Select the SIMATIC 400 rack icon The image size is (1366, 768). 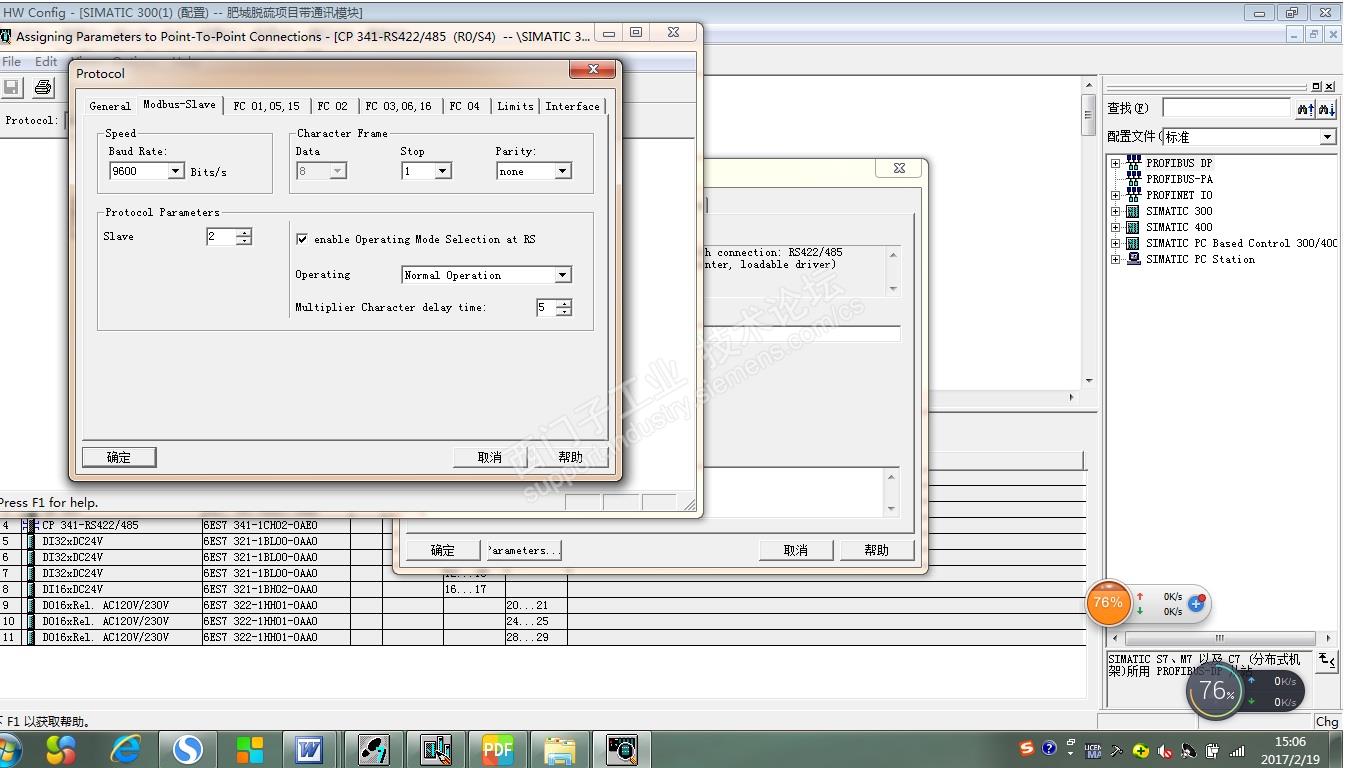coord(1133,227)
